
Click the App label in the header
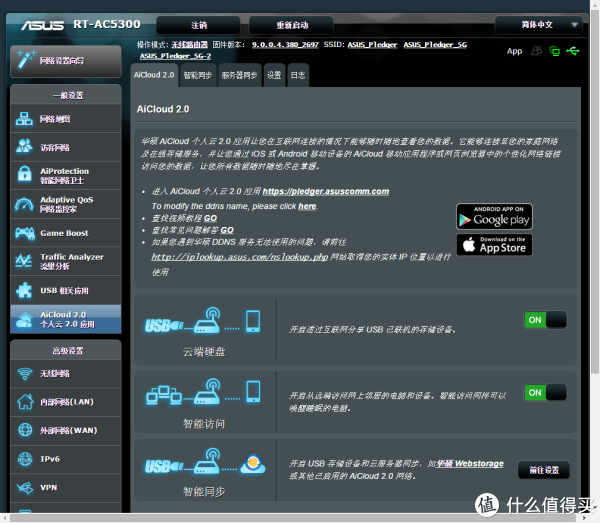click(x=514, y=51)
